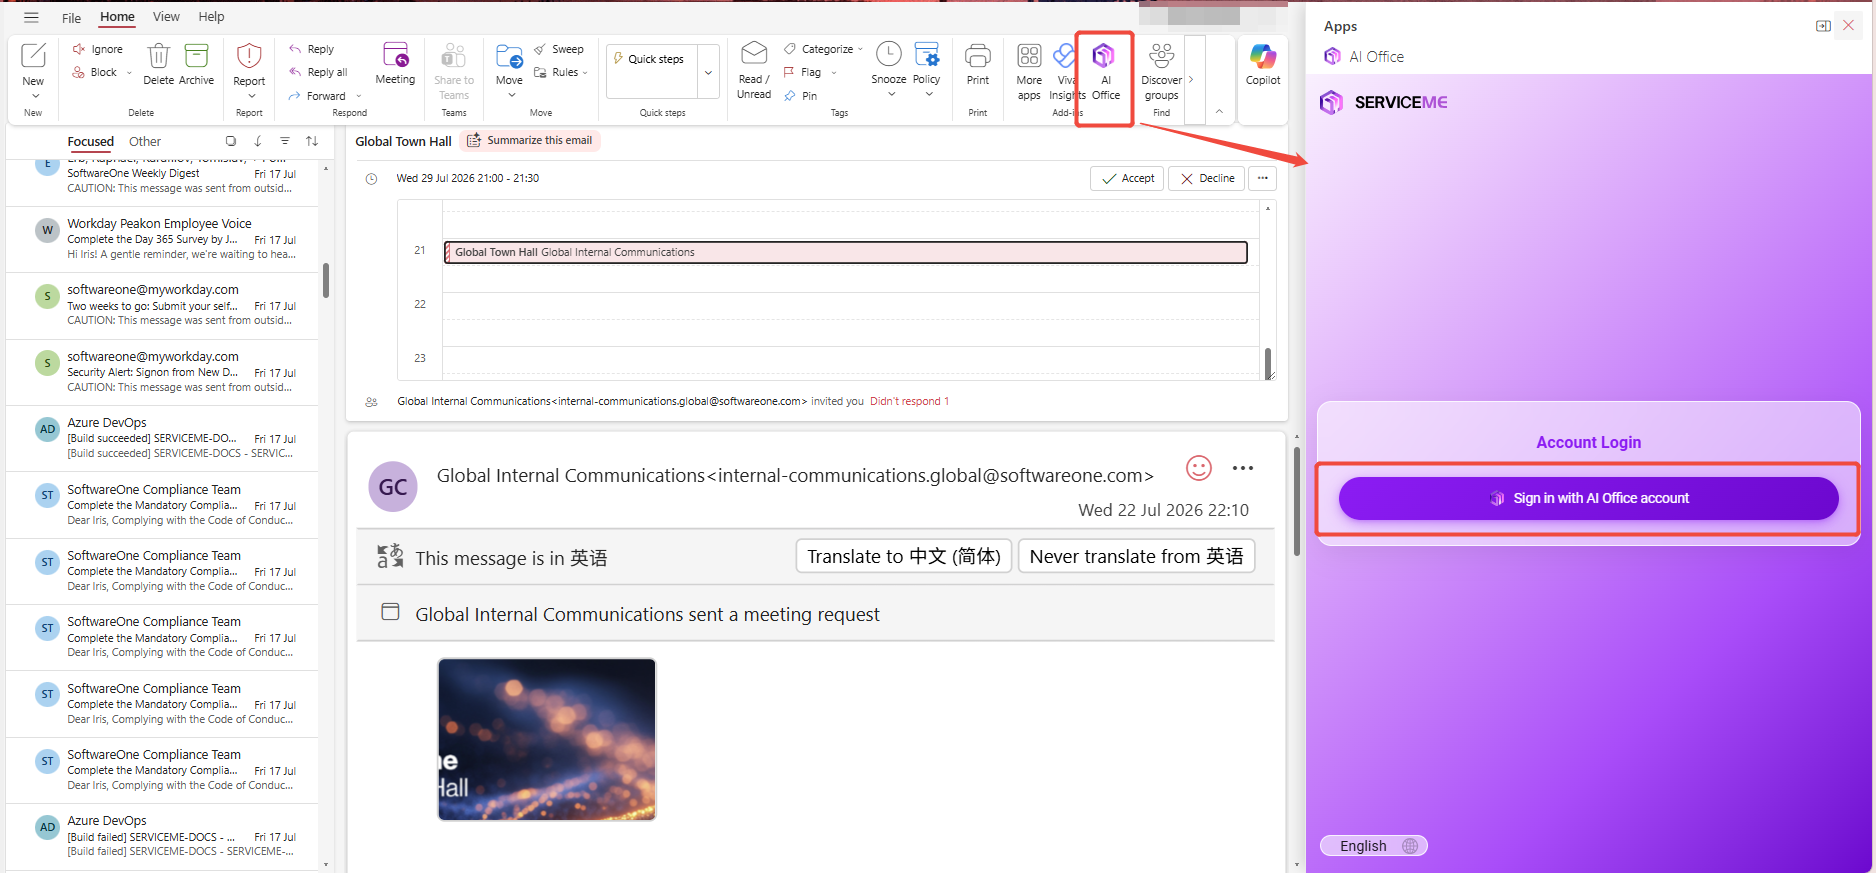Move the message to a folder

tap(509, 70)
